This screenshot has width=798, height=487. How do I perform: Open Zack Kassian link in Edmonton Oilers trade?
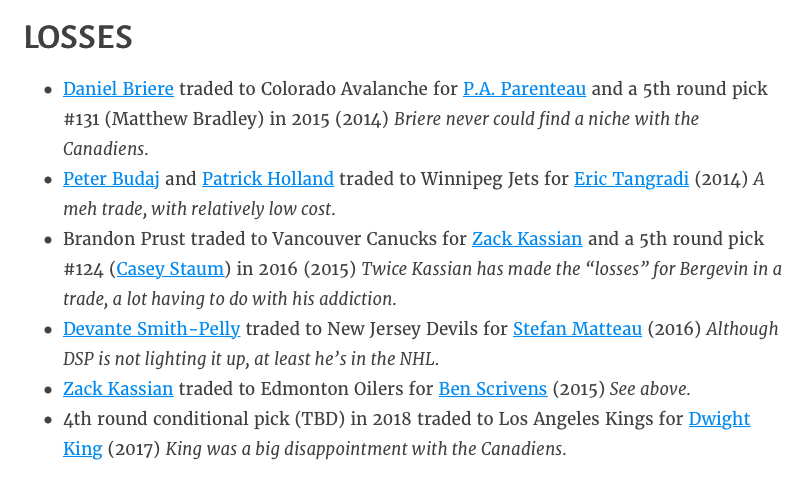coord(118,389)
